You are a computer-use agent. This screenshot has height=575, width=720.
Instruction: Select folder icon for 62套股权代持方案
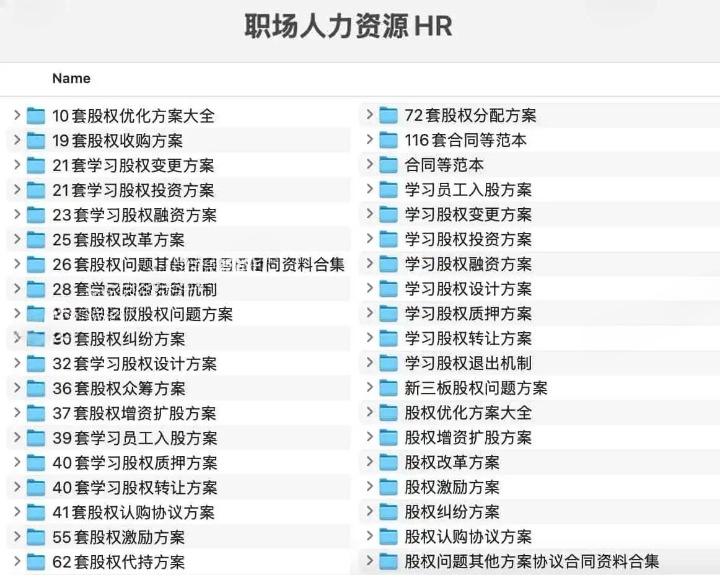(x=36, y=562)
